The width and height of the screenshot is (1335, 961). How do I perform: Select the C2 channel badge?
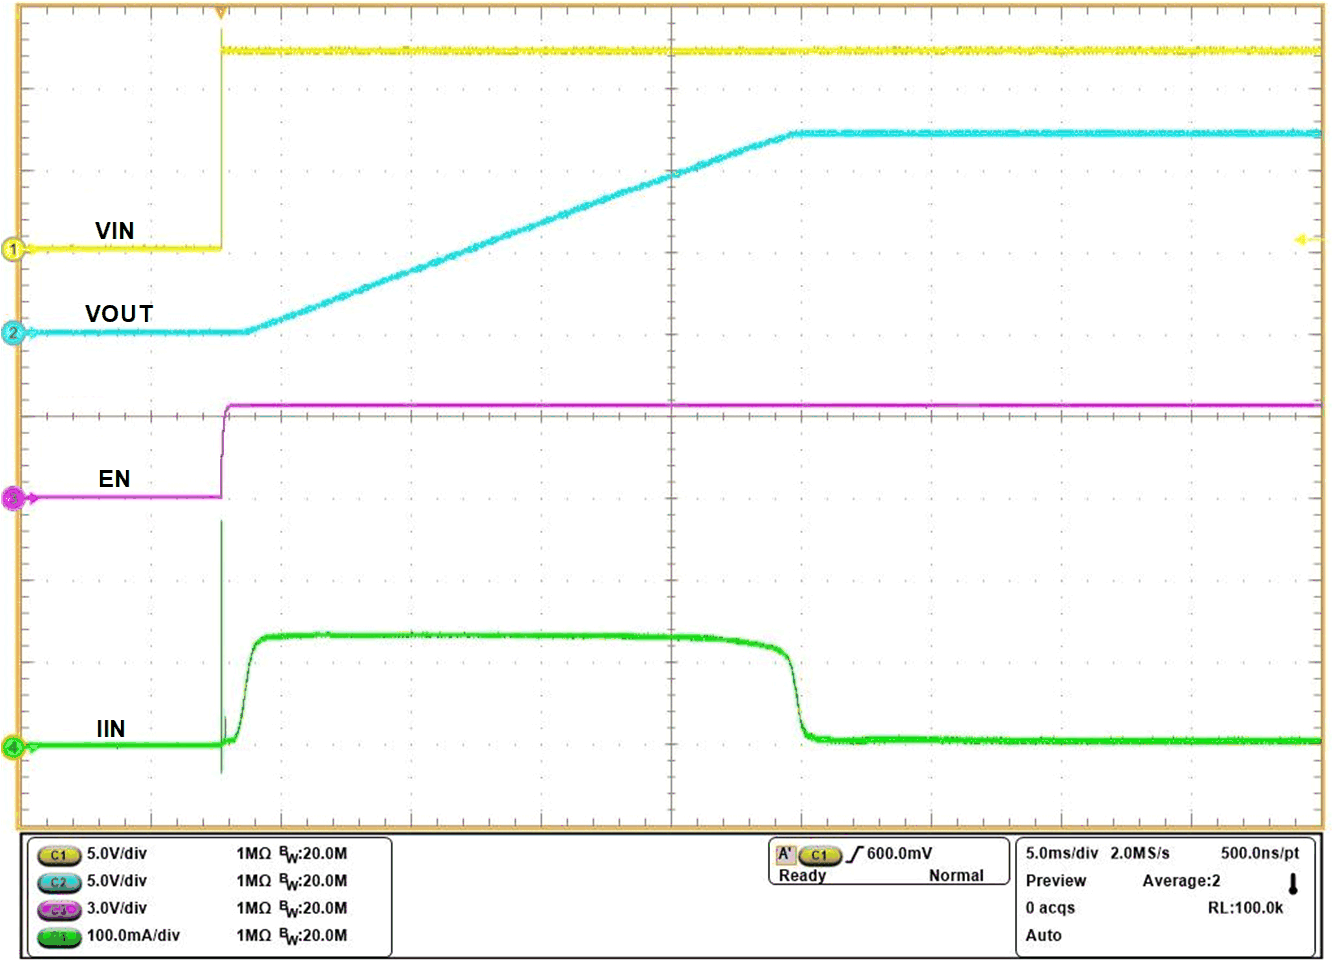[59, 883]
